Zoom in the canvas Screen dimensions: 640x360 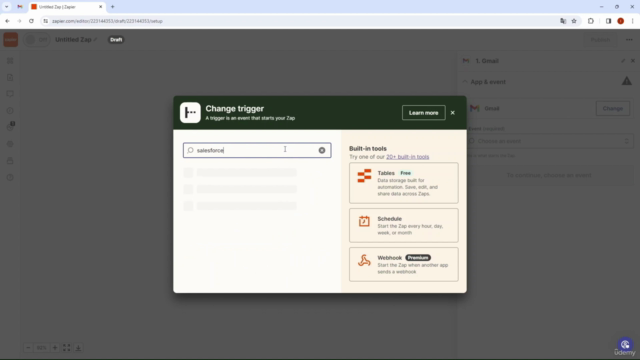[55, 348]
